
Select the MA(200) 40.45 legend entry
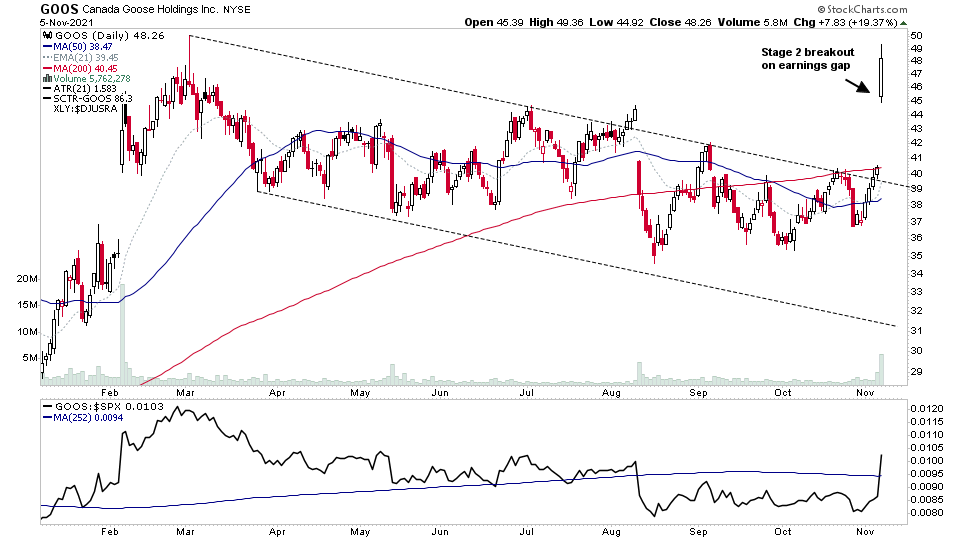pyautogui.click(x=80, y=69)
